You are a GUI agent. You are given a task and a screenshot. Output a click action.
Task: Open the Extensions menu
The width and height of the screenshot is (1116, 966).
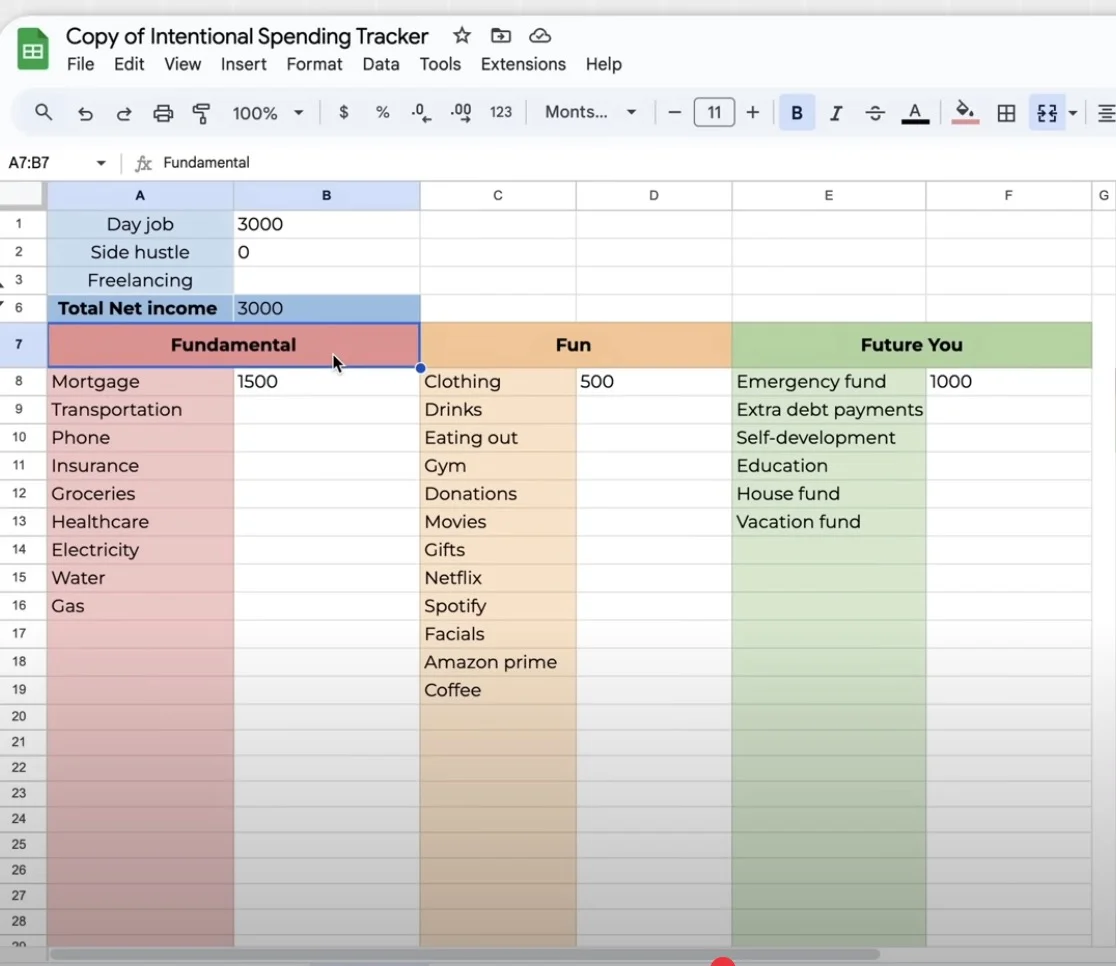(523, 64)
